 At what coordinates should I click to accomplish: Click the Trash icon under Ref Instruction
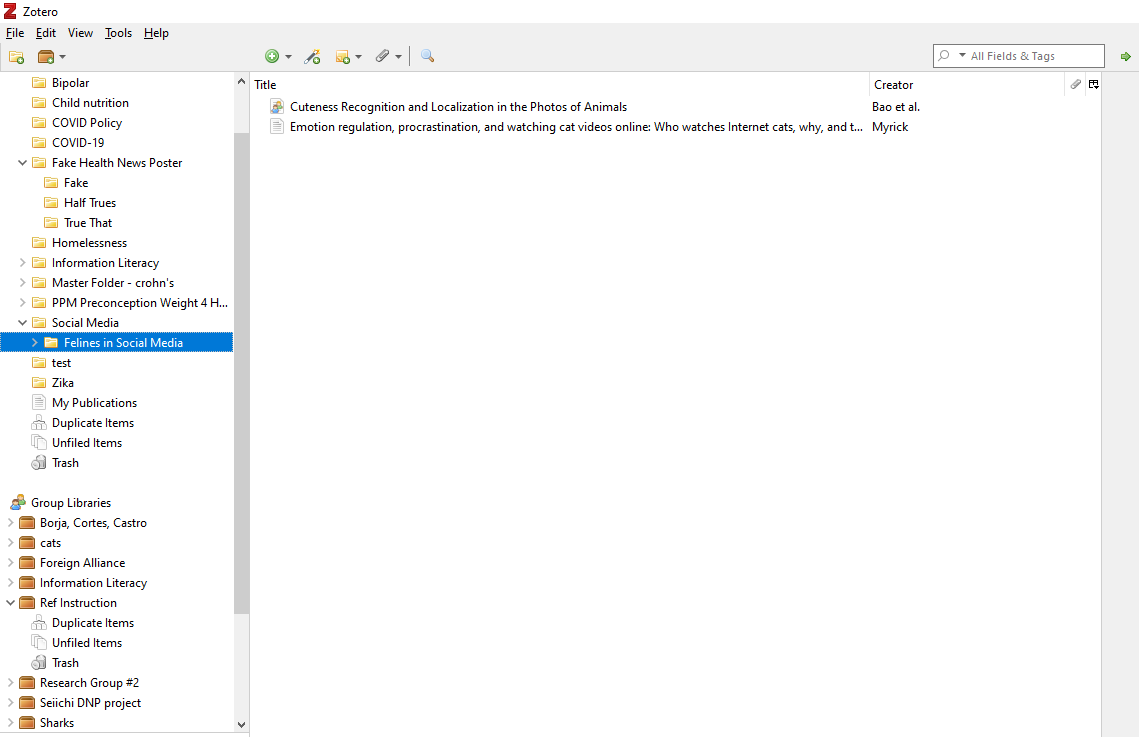click(x=38, y=662)
